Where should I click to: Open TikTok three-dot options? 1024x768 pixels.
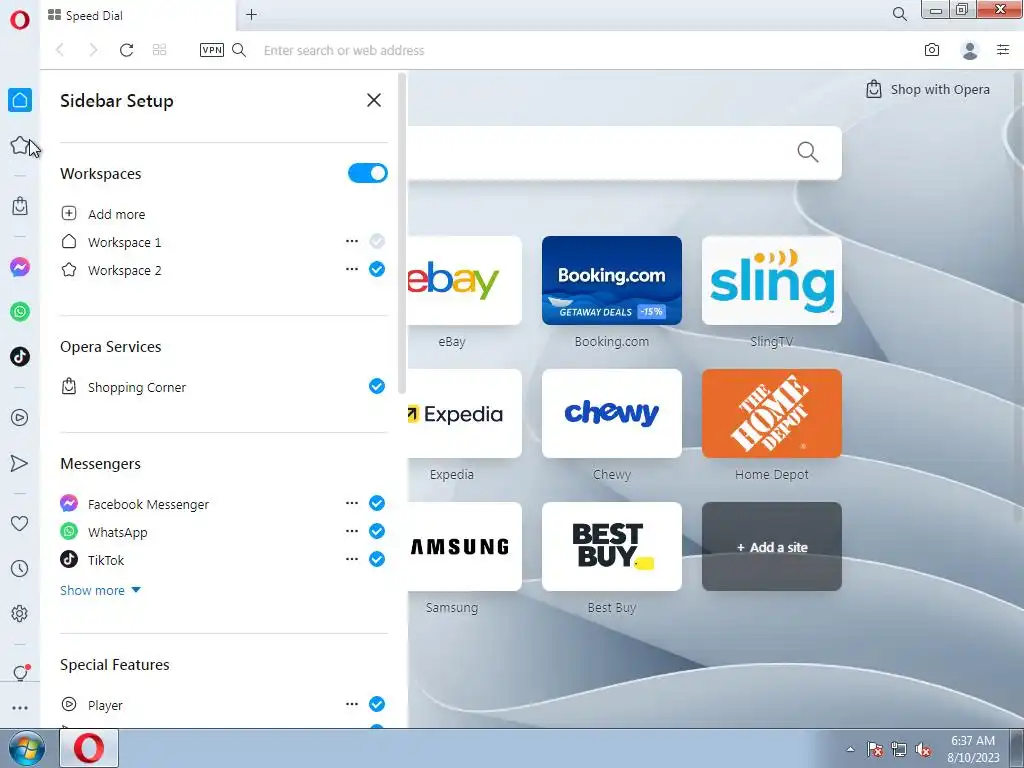(x=351, y=559)
